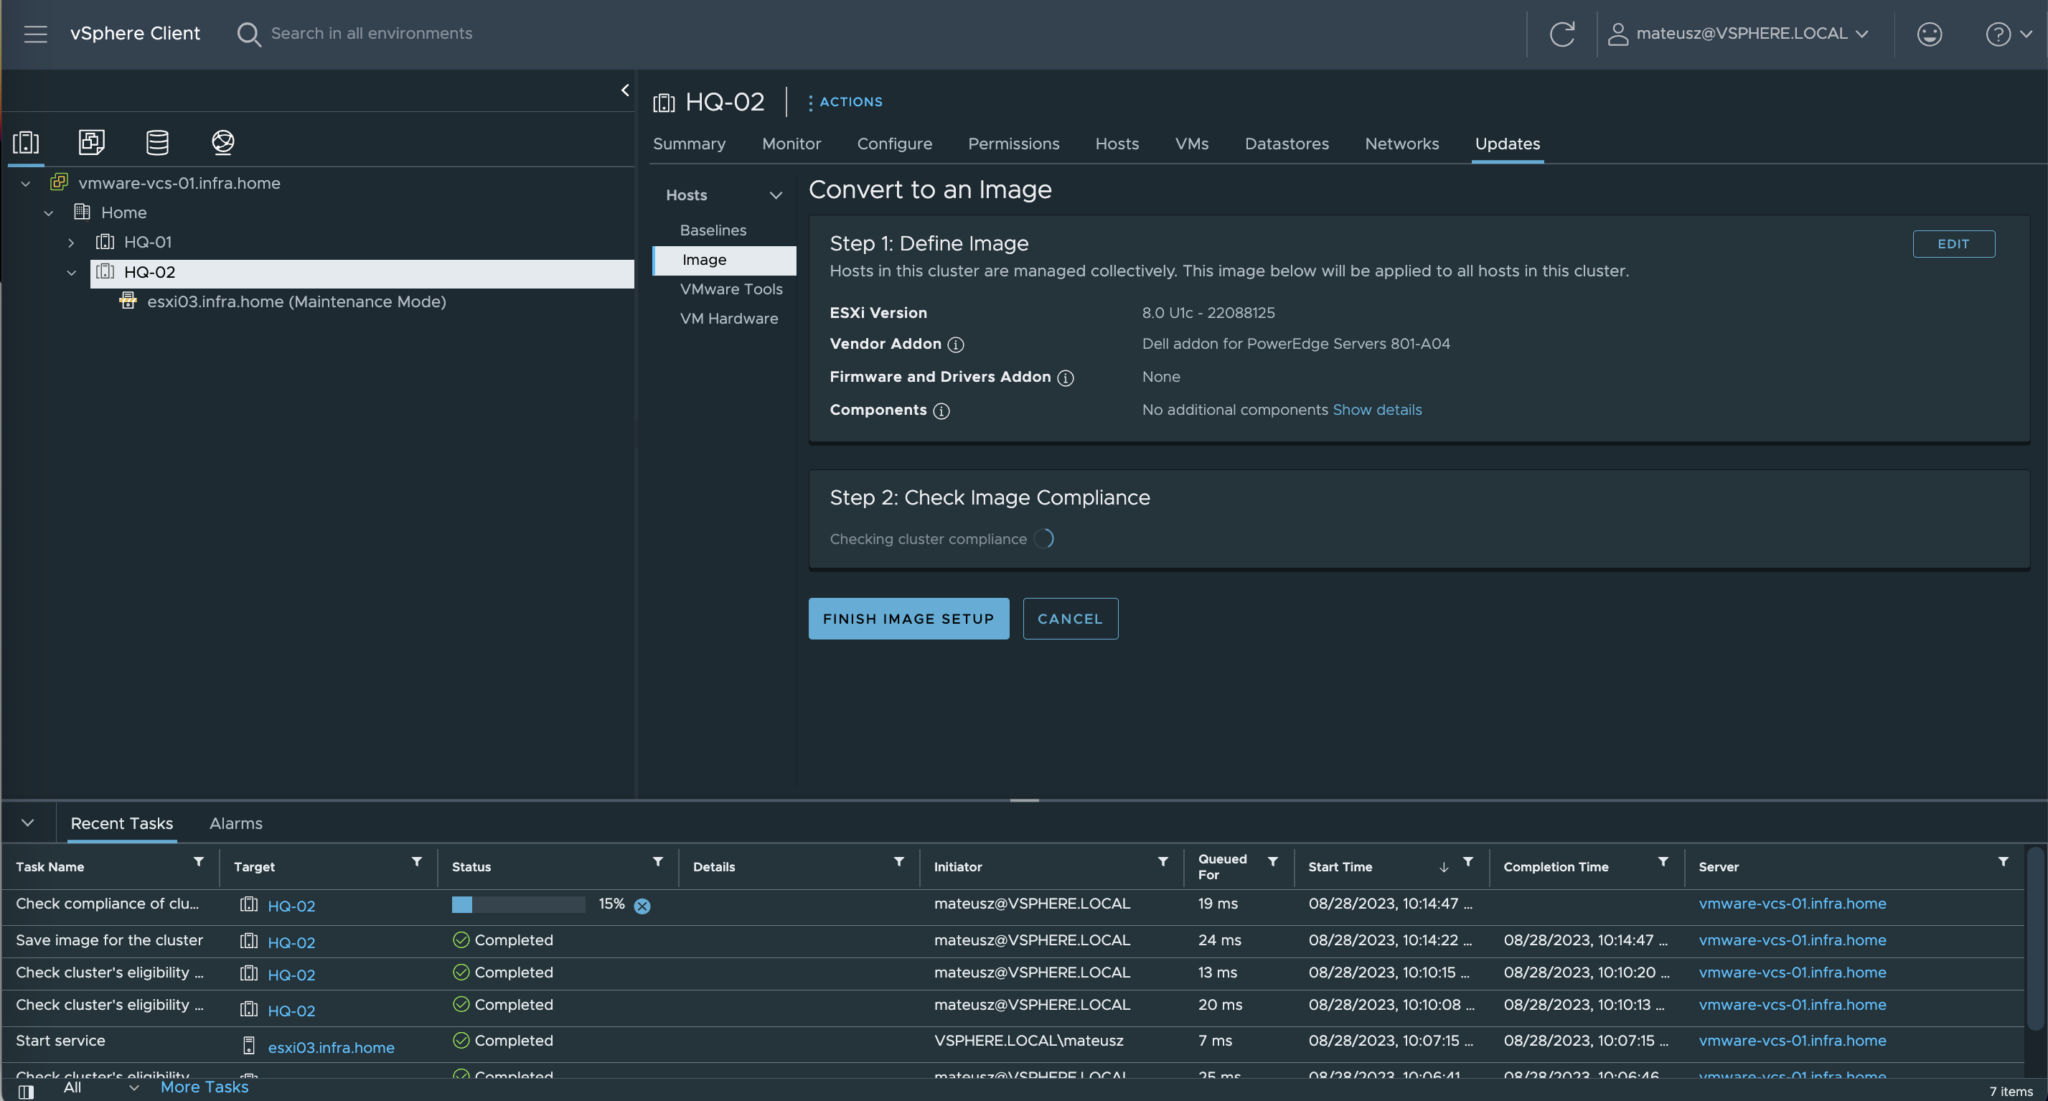Switch to the VMs and Templates inventory view
The width and height of the screenshot is (2048, 1101).
point(91,142)
